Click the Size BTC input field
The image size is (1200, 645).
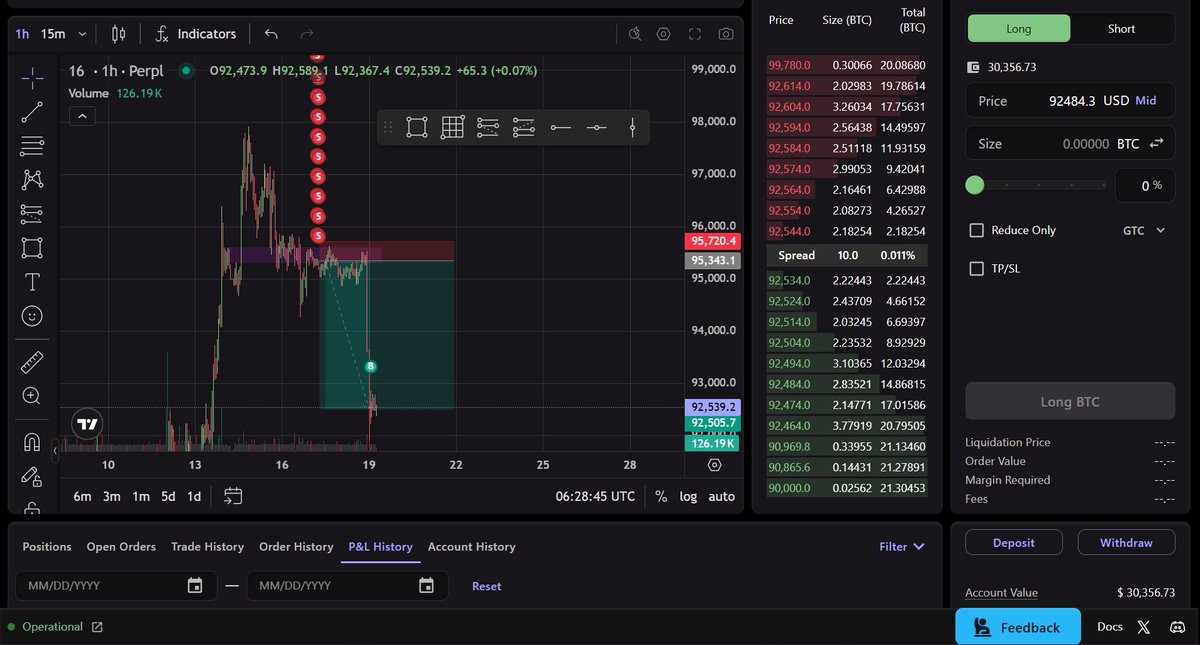click(x=1070, y=144)
